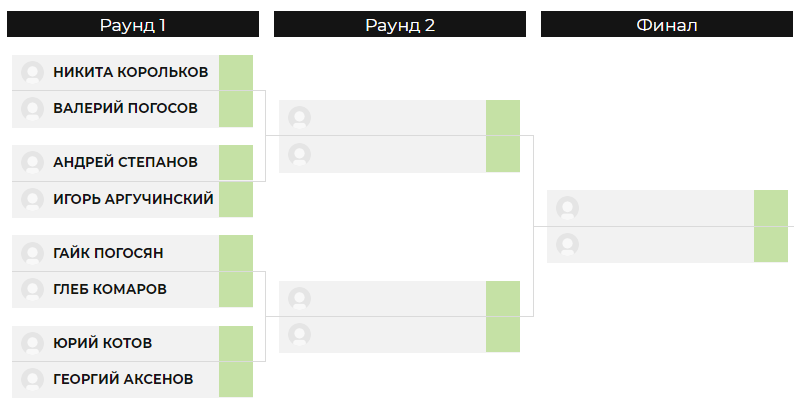This screenshot has width=794, height=403.
Task: Click avatar icon beside Андрей Степанов
Action: click(32, 163)
